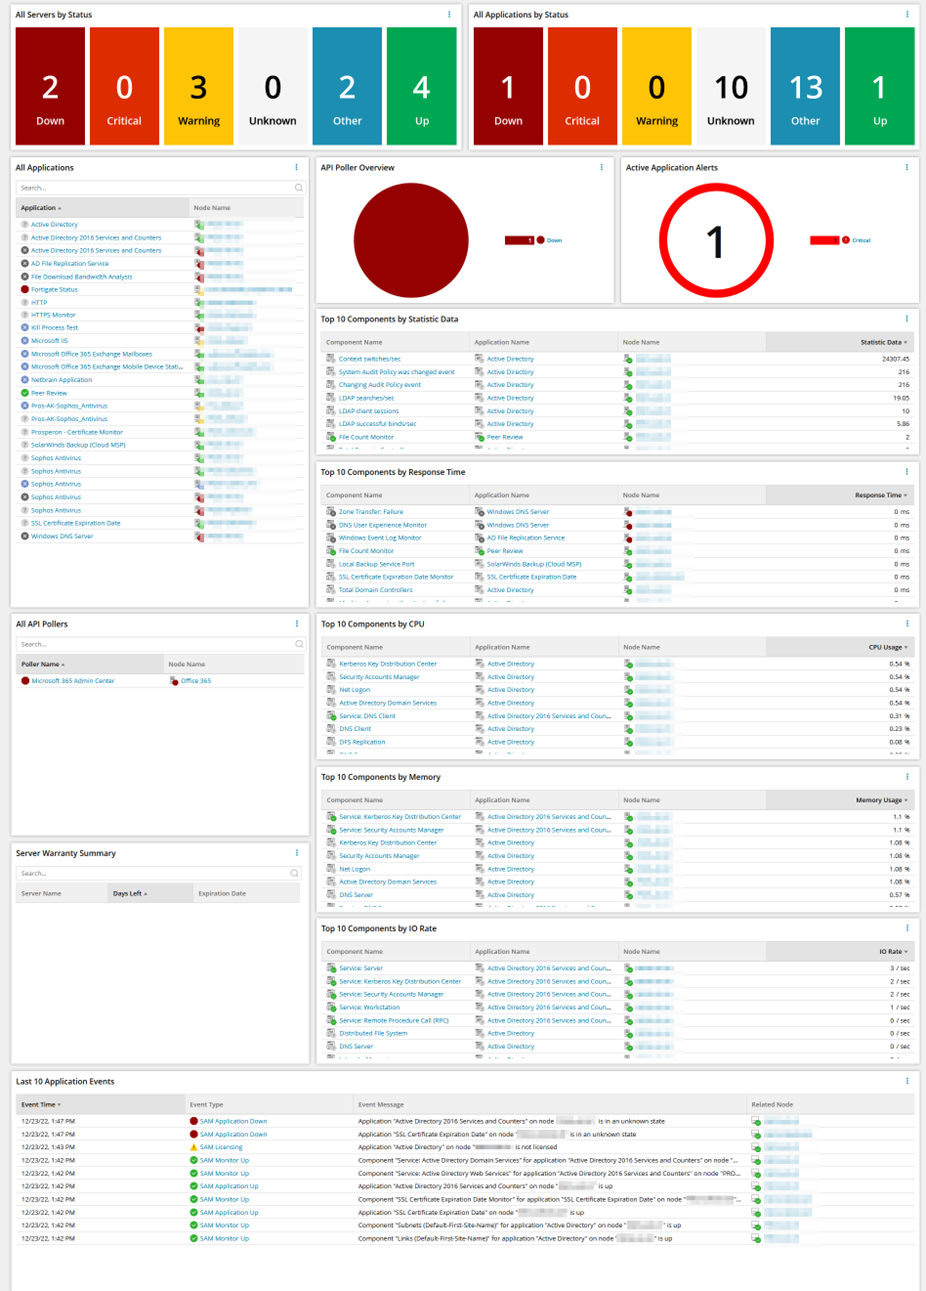Open Top 10 Components by Memory menu
926x1291 pixels.
tap(907, 777)
